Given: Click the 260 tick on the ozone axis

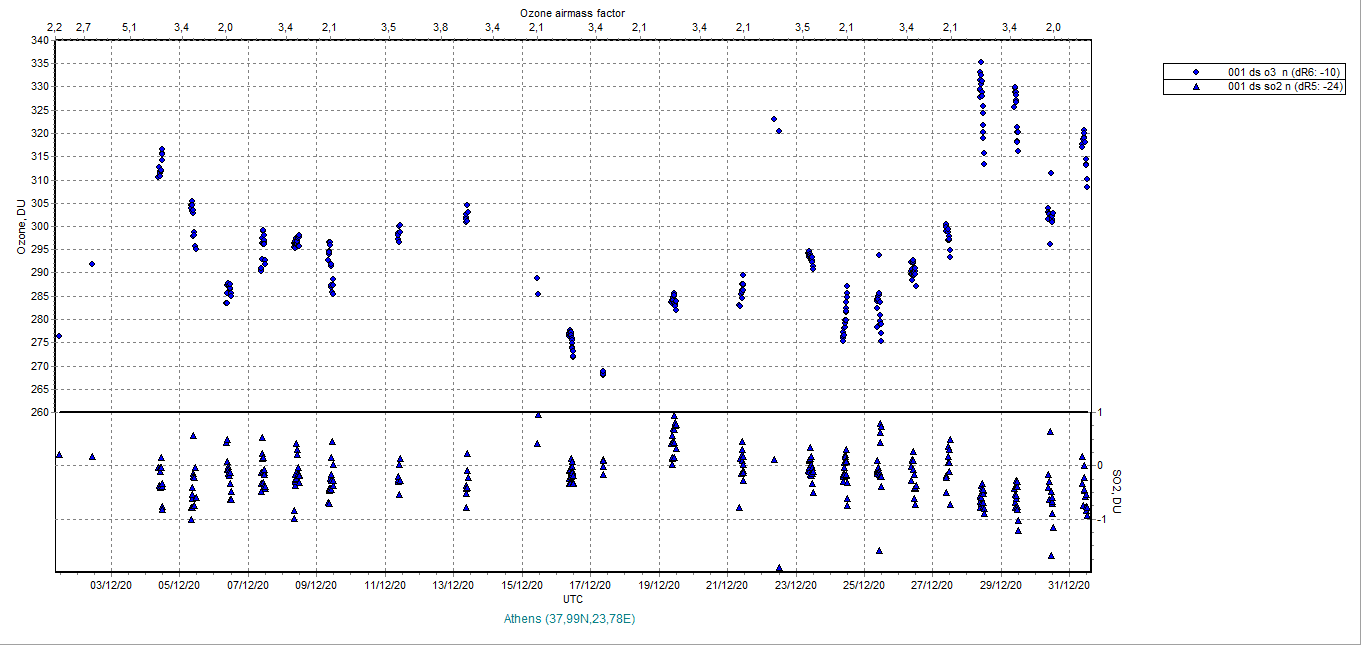Looking at the screenshot, I should point(39,412).
